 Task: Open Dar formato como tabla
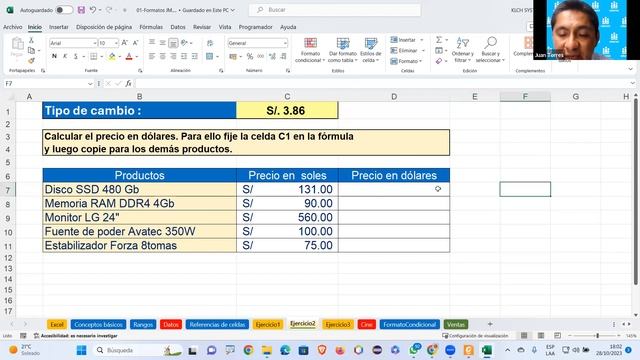pos(342,50)
